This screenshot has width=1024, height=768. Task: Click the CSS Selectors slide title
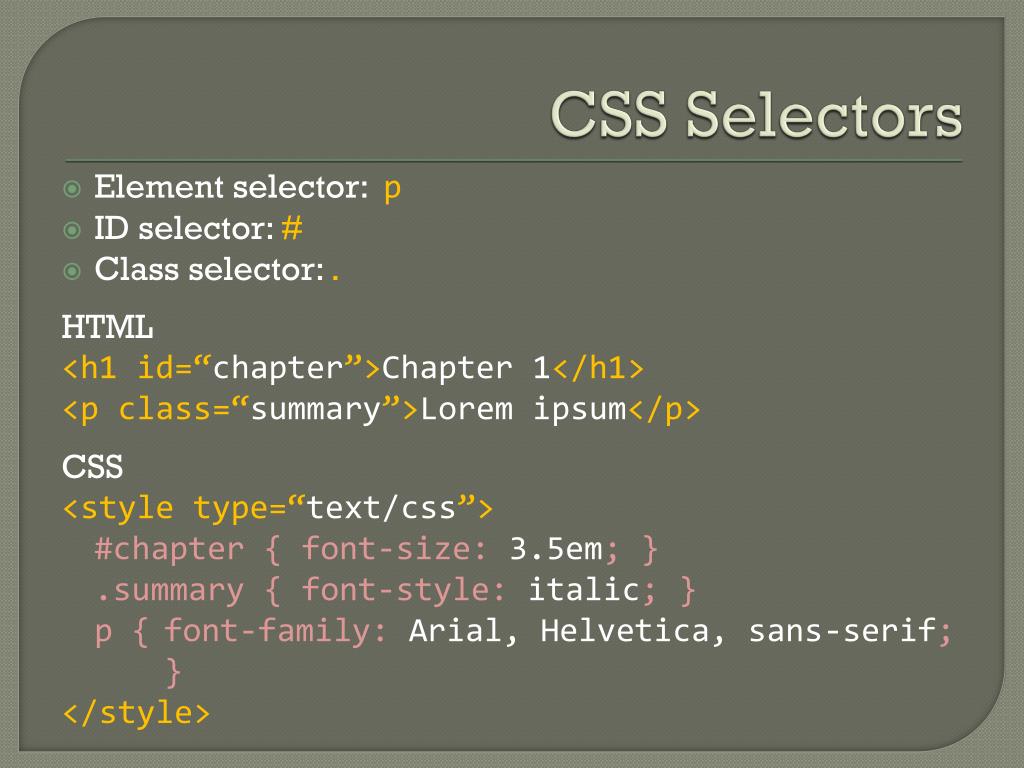point(756,114)
